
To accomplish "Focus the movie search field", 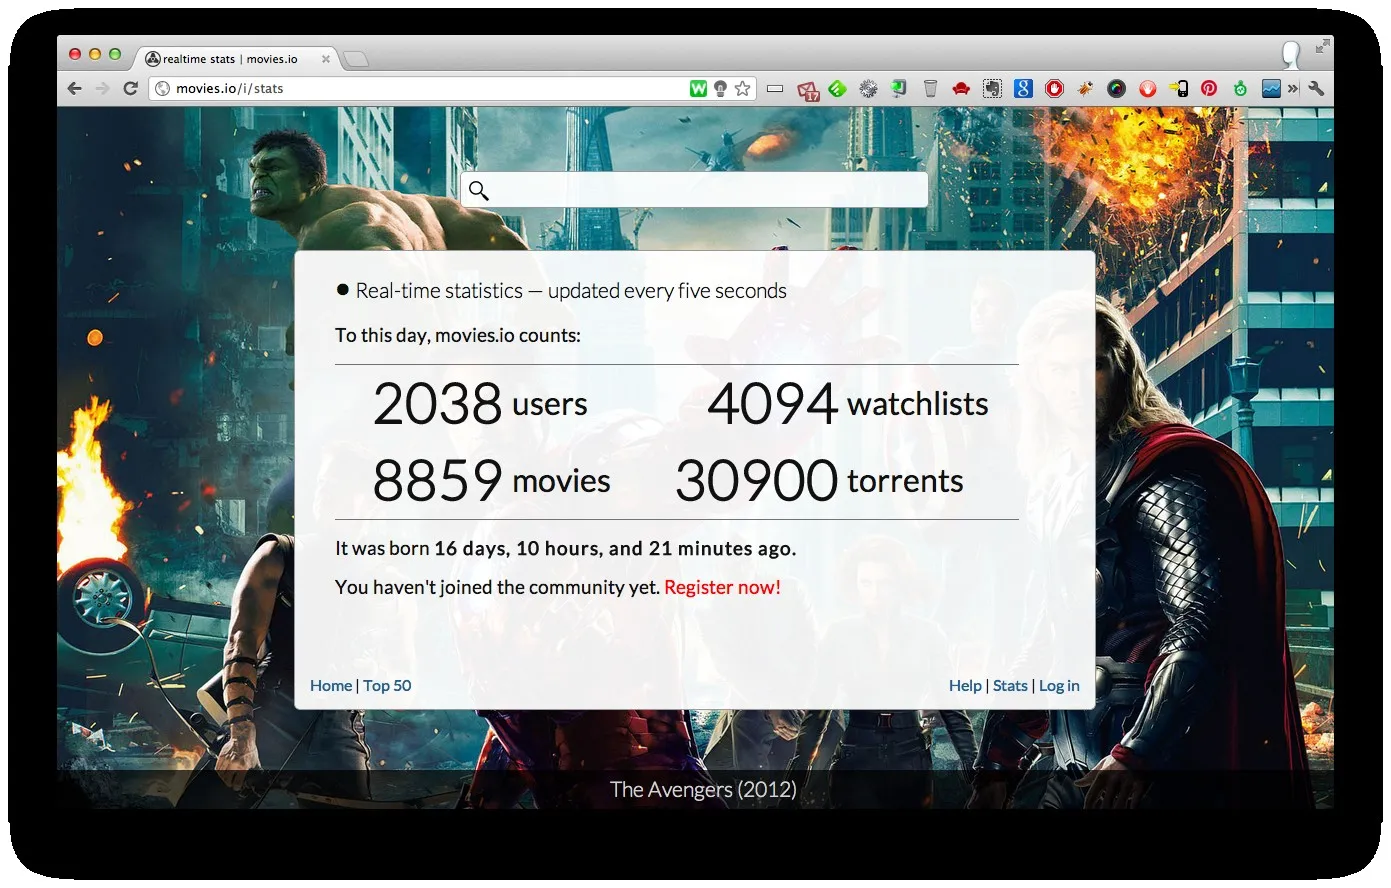I will (694, 190).
